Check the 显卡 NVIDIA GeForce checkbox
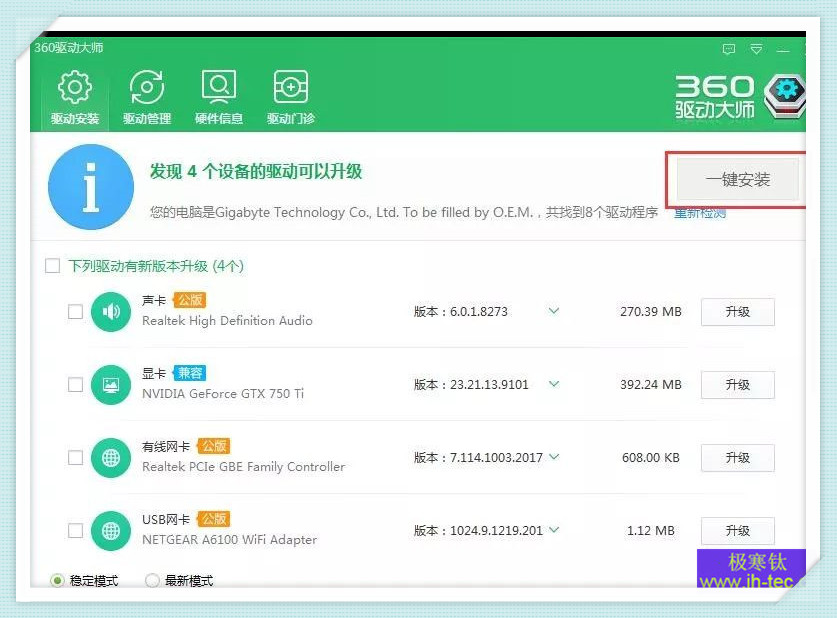Screen dimensions: 837x618 pyautogui.click(x=75, y=385)
